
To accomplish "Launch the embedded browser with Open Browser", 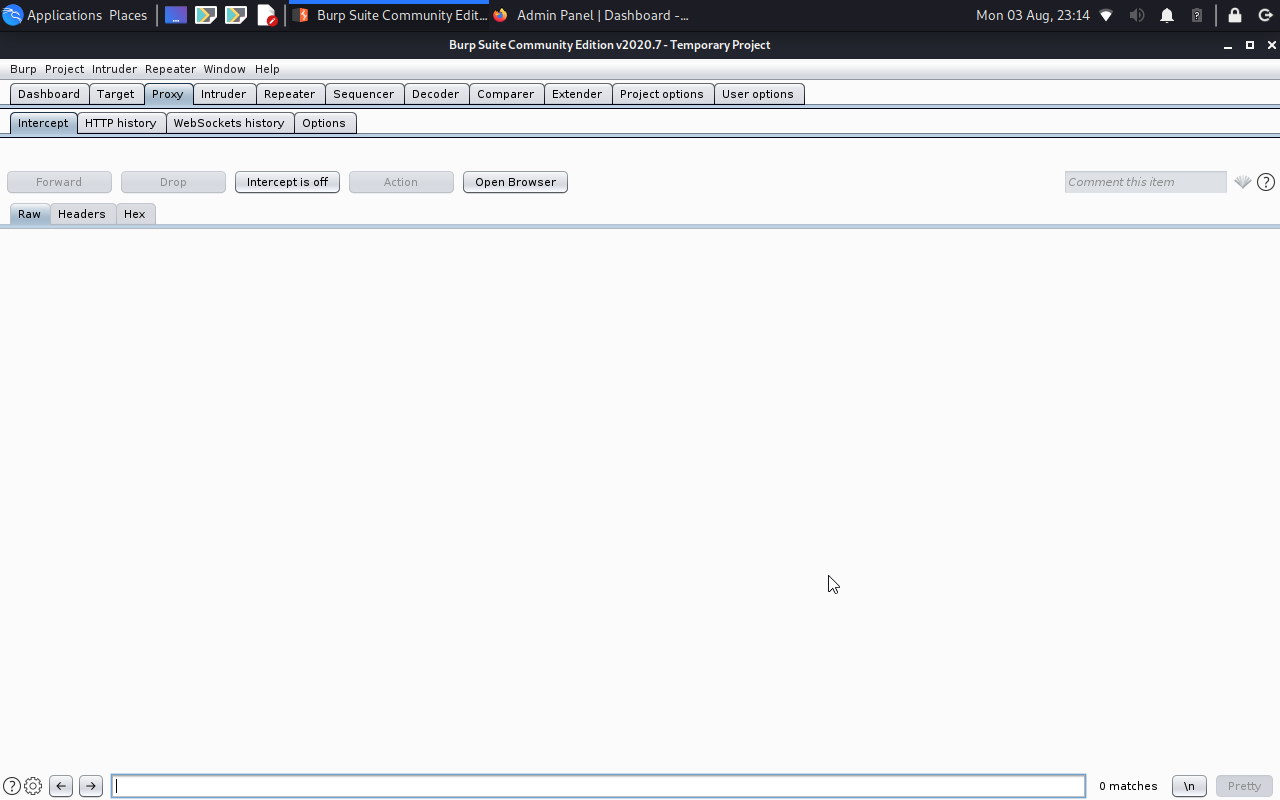I will pos(515,182).
